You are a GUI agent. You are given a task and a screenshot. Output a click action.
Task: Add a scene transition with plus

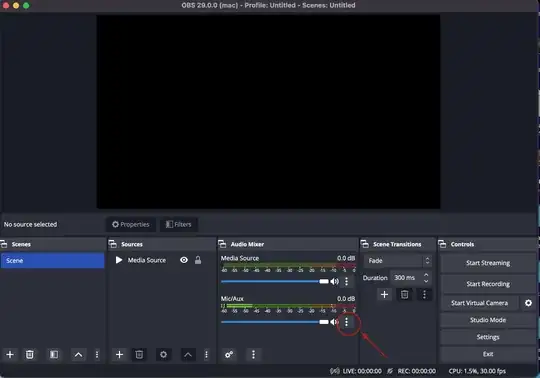coord(385,294)
